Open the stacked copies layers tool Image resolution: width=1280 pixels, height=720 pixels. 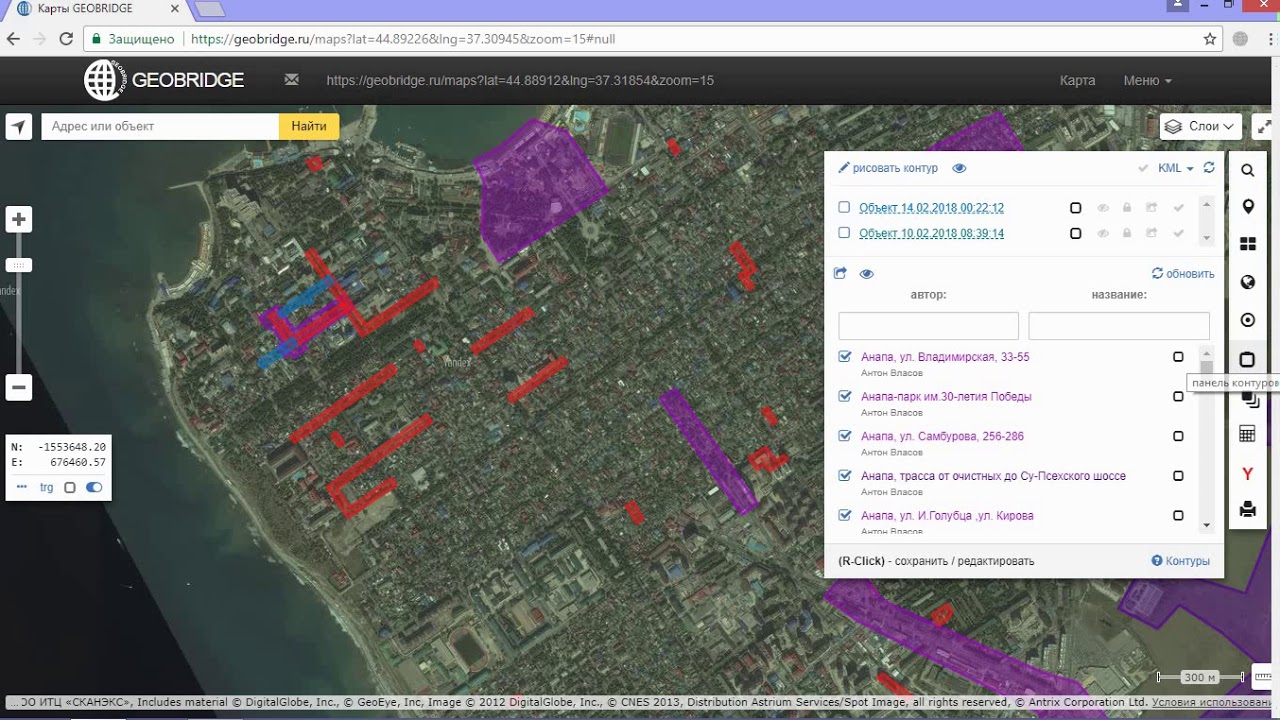1250,398
